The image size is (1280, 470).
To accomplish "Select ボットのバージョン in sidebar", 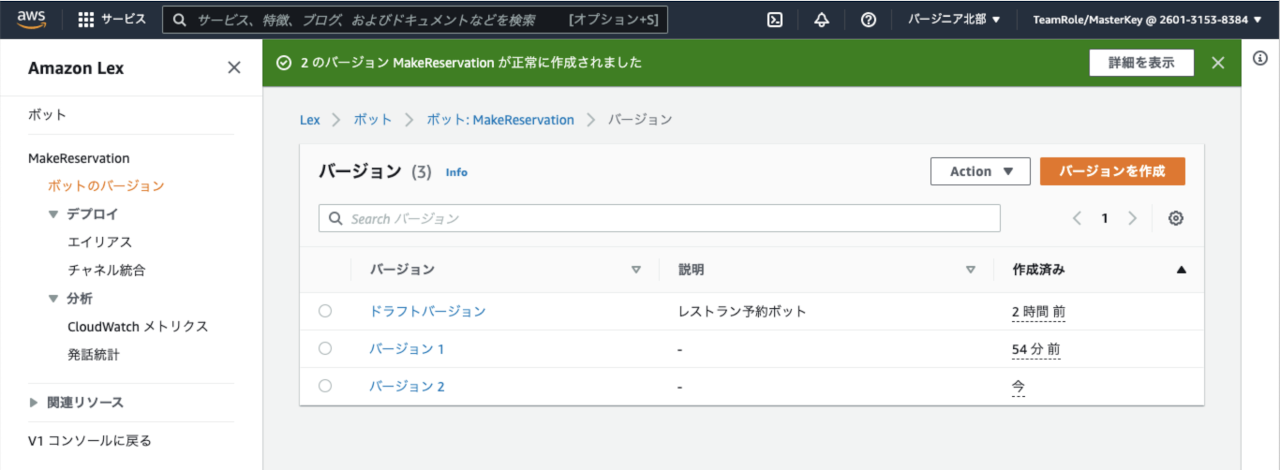I will tap(106, 186).
